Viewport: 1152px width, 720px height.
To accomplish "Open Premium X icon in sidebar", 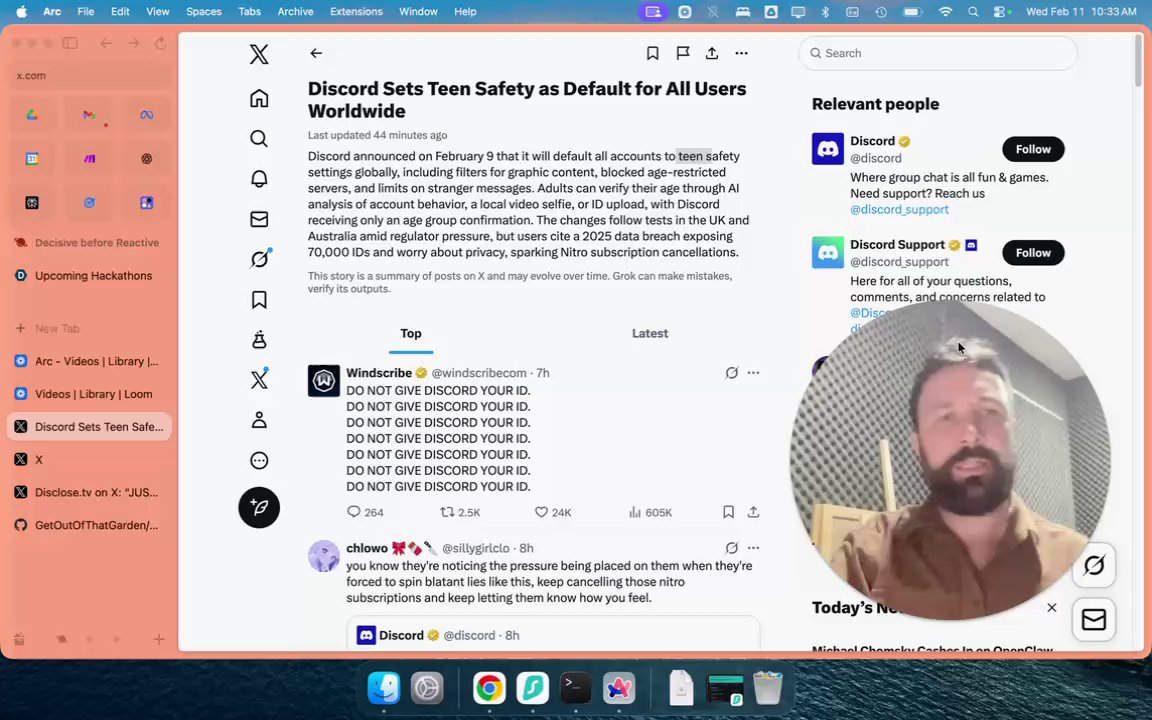I will click(x=259, y=379).
